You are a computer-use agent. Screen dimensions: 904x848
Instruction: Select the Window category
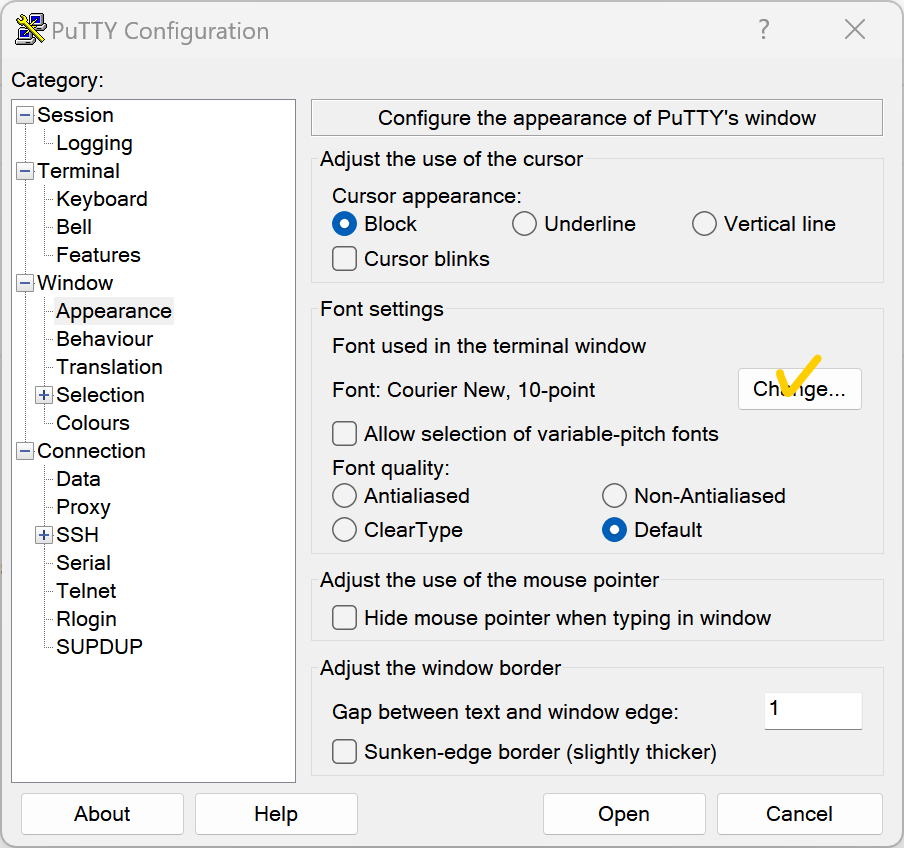(76, 283)
